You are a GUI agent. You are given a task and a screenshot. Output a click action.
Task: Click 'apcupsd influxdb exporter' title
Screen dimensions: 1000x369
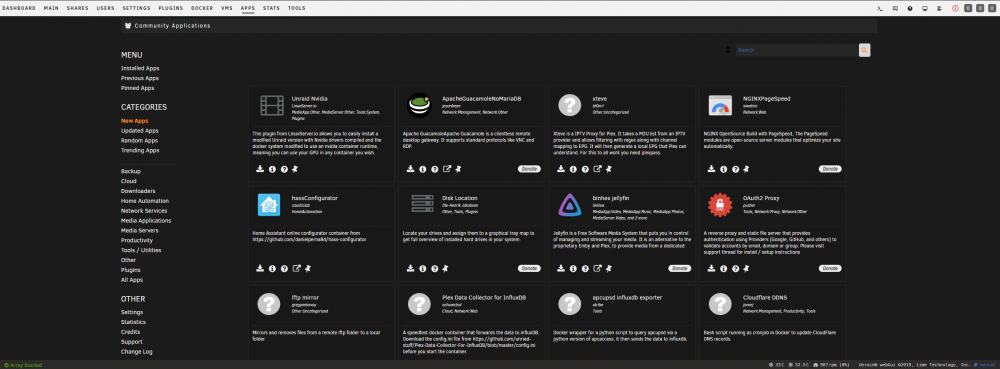627,298
